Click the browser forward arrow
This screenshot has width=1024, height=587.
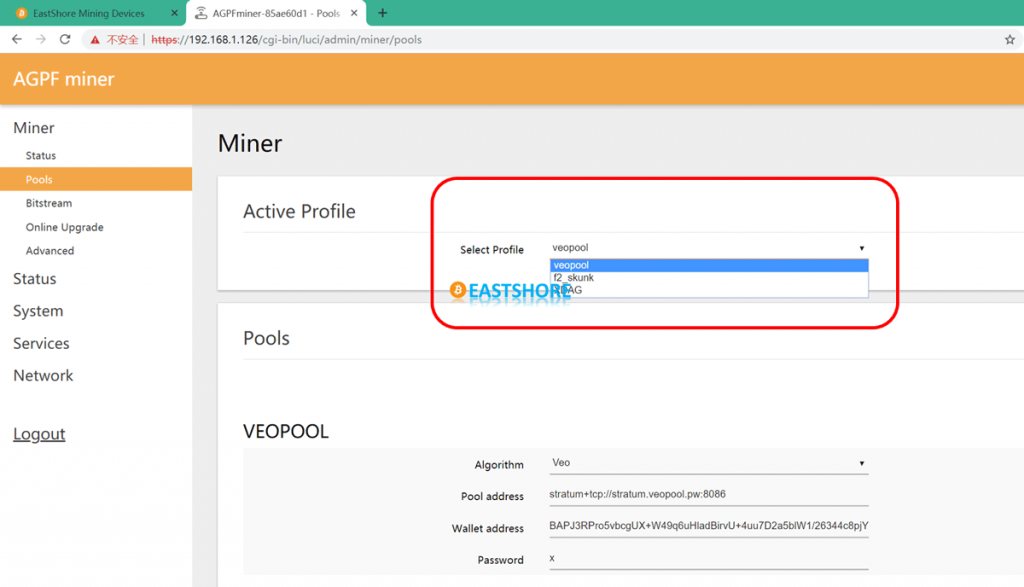(41, 40)
